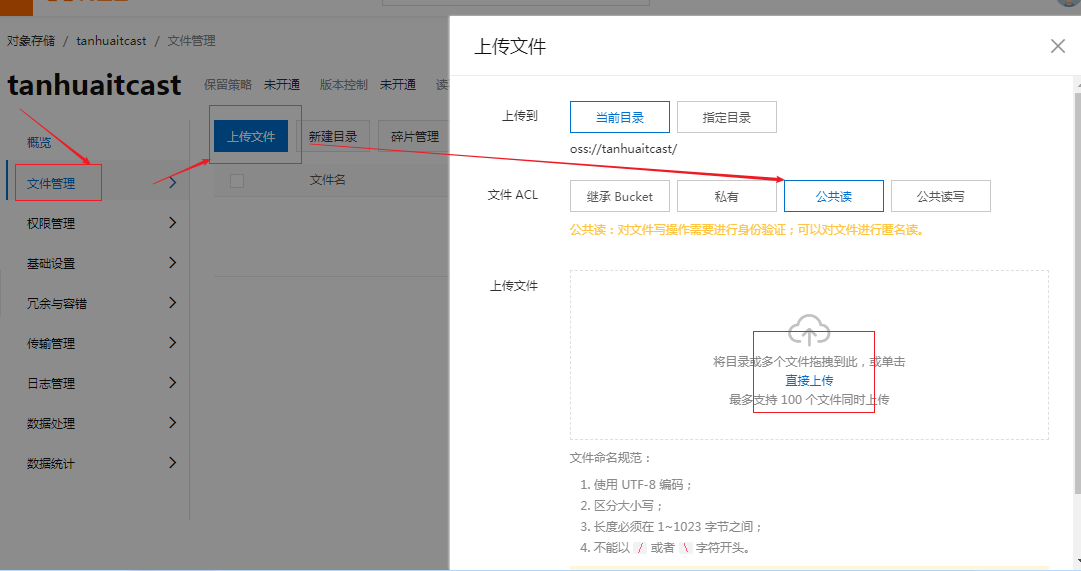Click the 上传文件 button in toolbar
This screenshot has height=571, width=1081.
(251, 137)
